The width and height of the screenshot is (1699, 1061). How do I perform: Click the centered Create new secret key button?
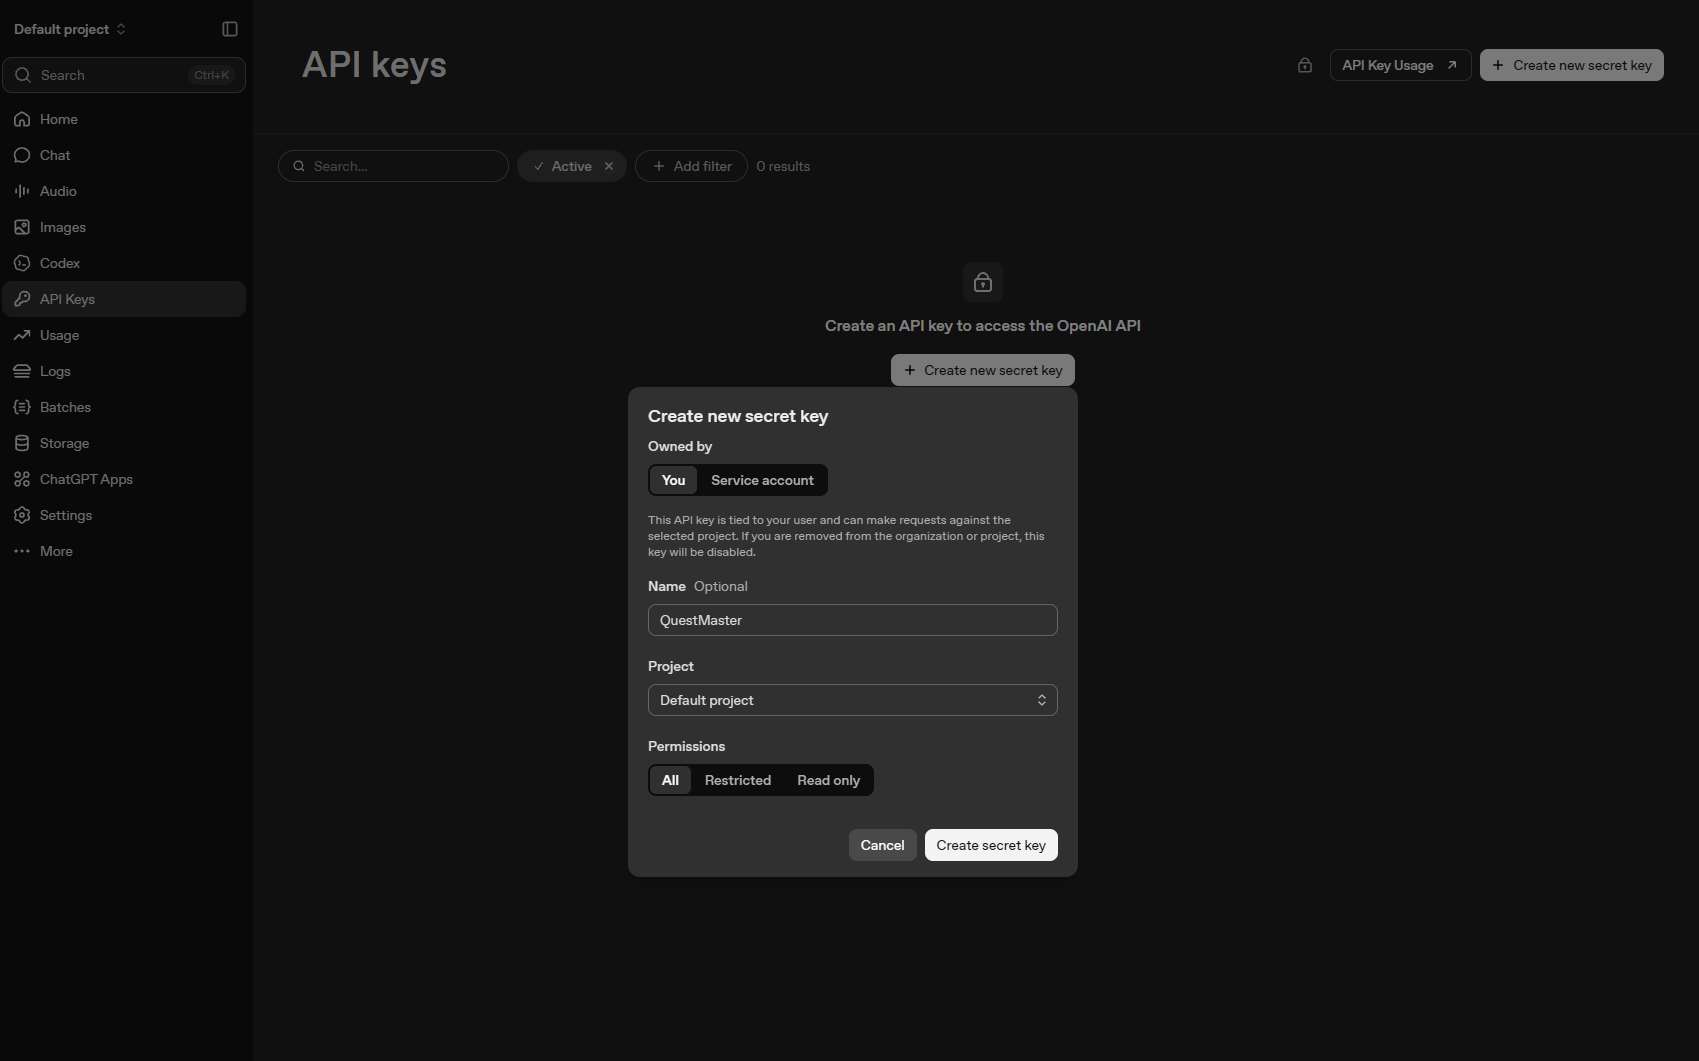pos(983,370)
